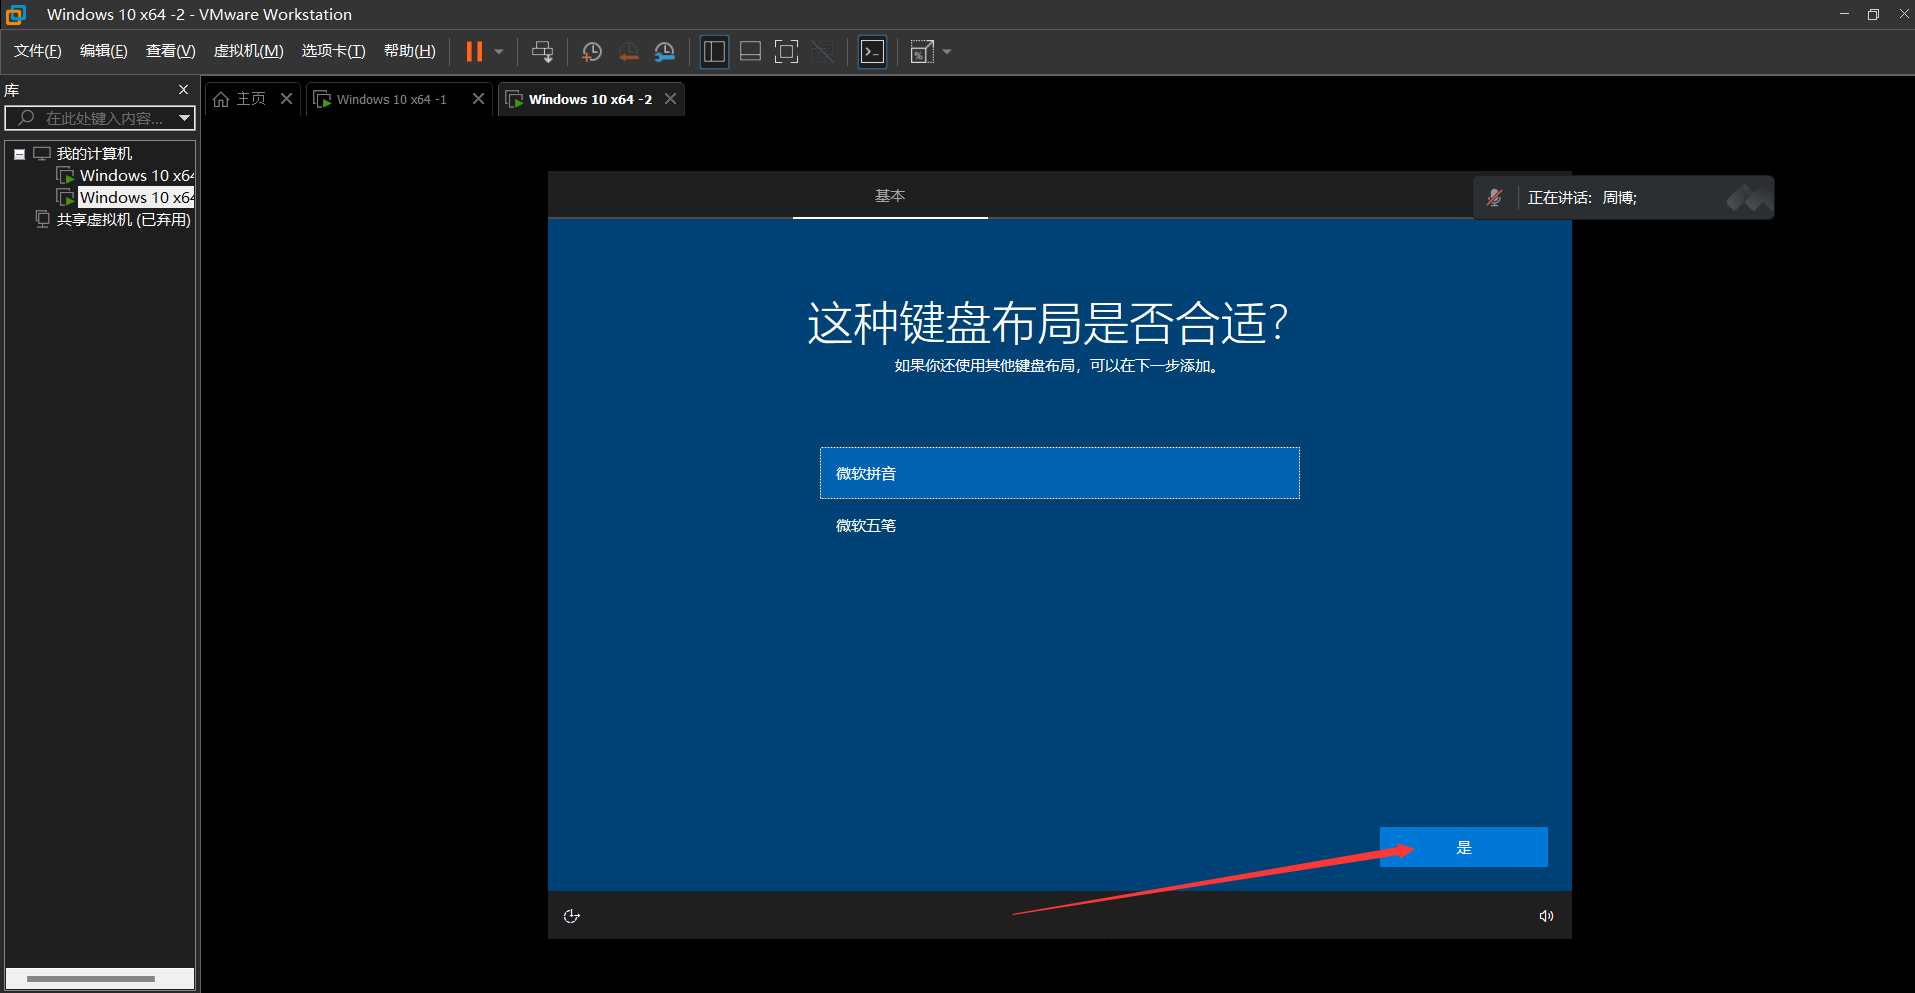Screen dimensions: 1915x993
Task: Click the 是 button to confirm layout
Action: click(1464, 847)
